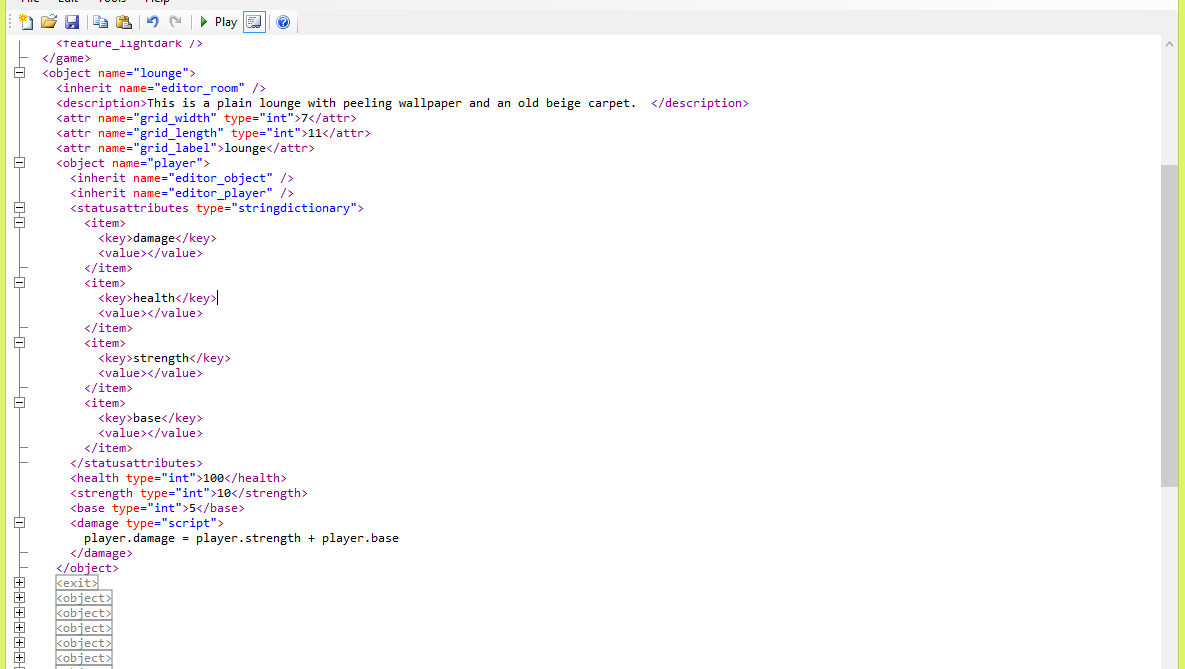Image resolution: width=1185 pixels, height=669 pixels.
Task: Collapse the item containing the strength key
Action: tap(19, 343)
